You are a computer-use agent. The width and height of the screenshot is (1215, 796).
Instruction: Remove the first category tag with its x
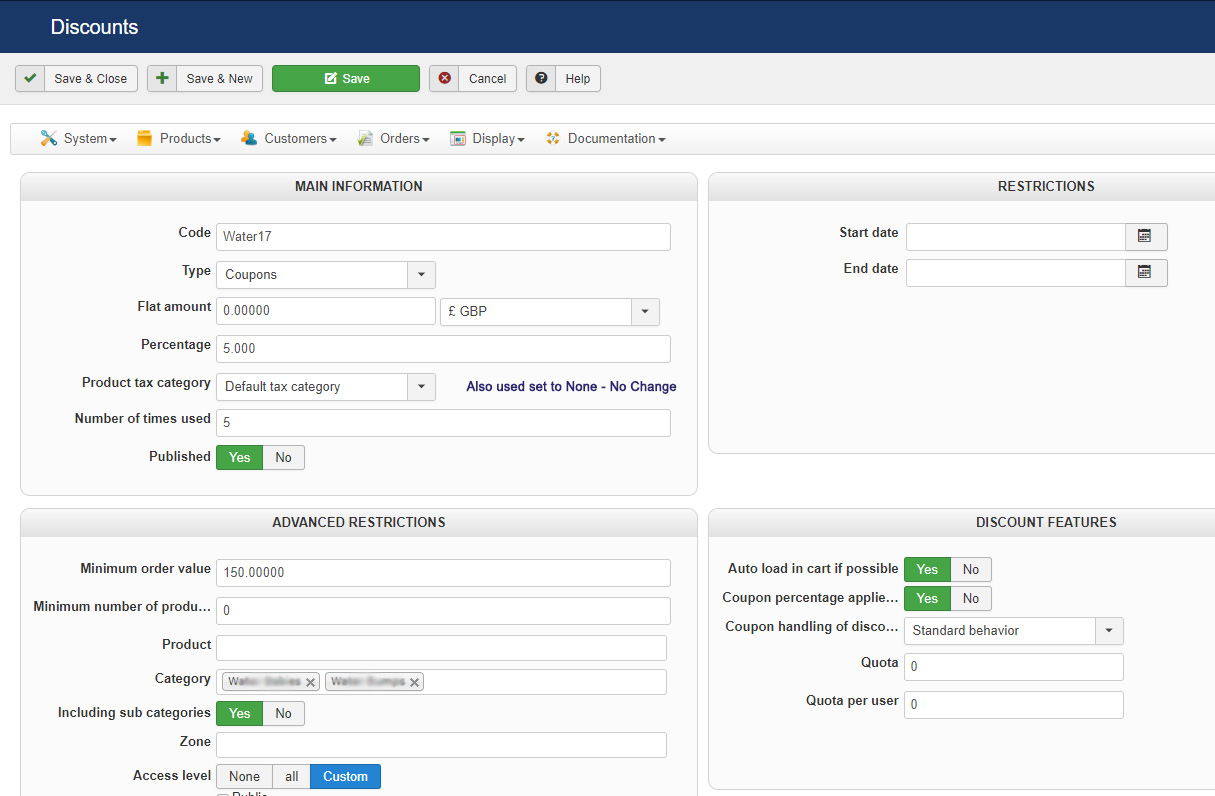pyautogui.click(x=311, y=682)
